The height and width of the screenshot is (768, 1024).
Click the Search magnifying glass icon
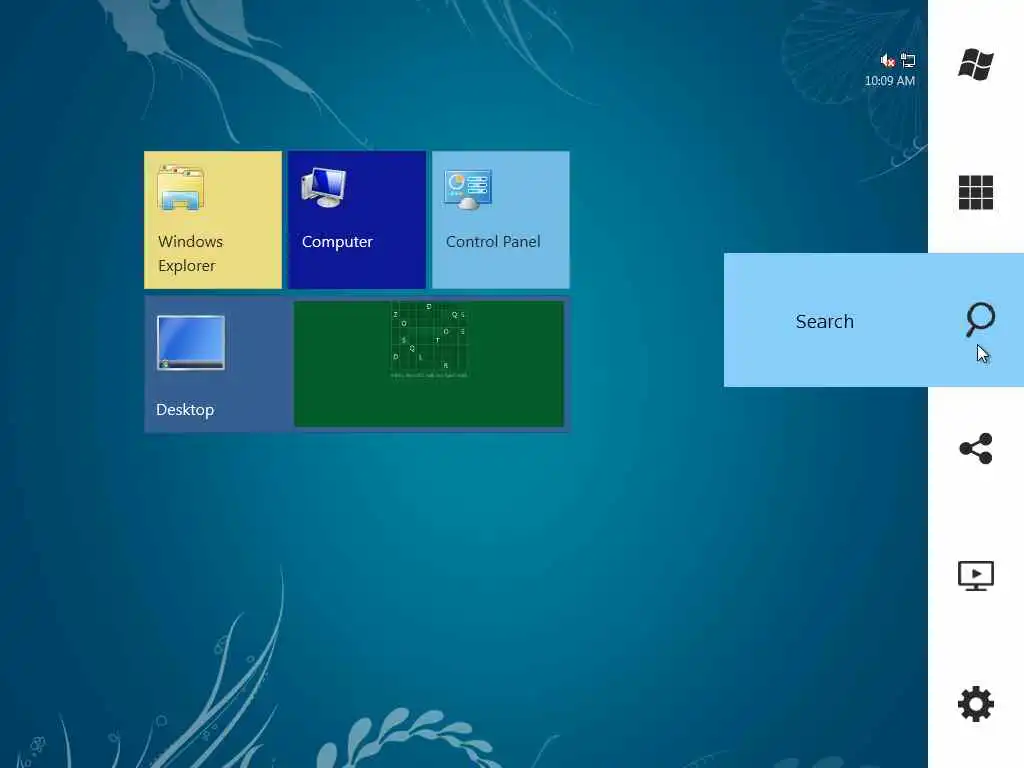coord(980,319)
